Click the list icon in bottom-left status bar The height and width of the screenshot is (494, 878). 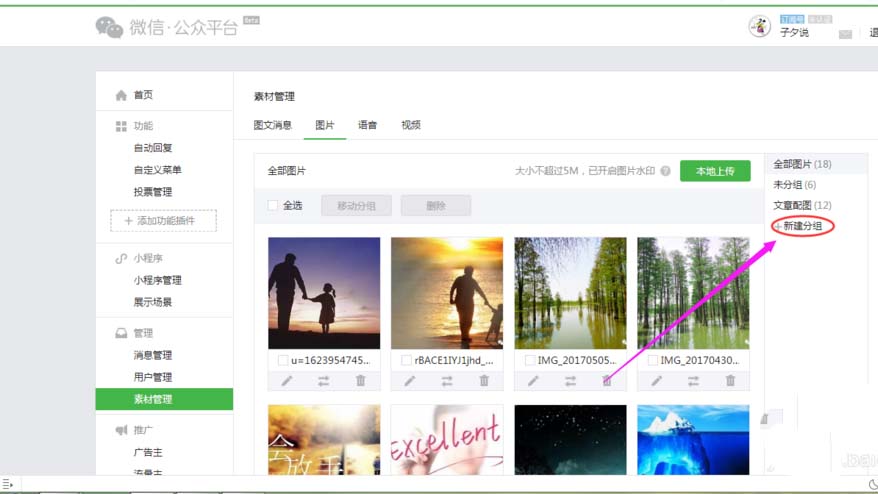click(x=7, y=483)
